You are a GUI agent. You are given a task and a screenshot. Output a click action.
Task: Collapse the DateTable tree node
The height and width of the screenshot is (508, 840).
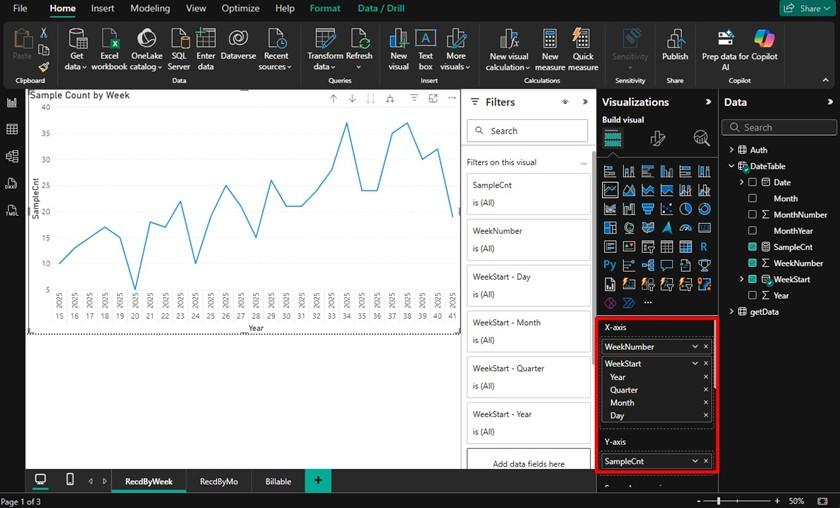(x=731, y=166)
